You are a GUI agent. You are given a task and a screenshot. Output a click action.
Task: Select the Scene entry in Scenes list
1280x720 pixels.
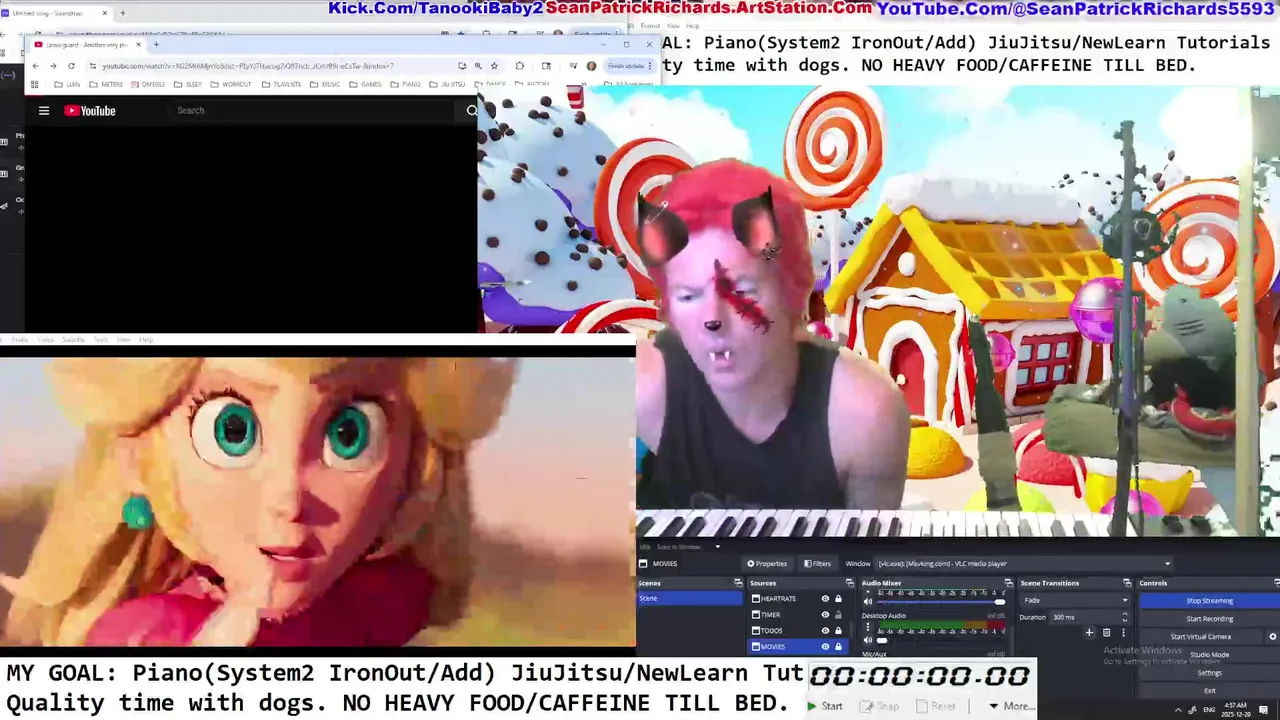coord(688,599)
